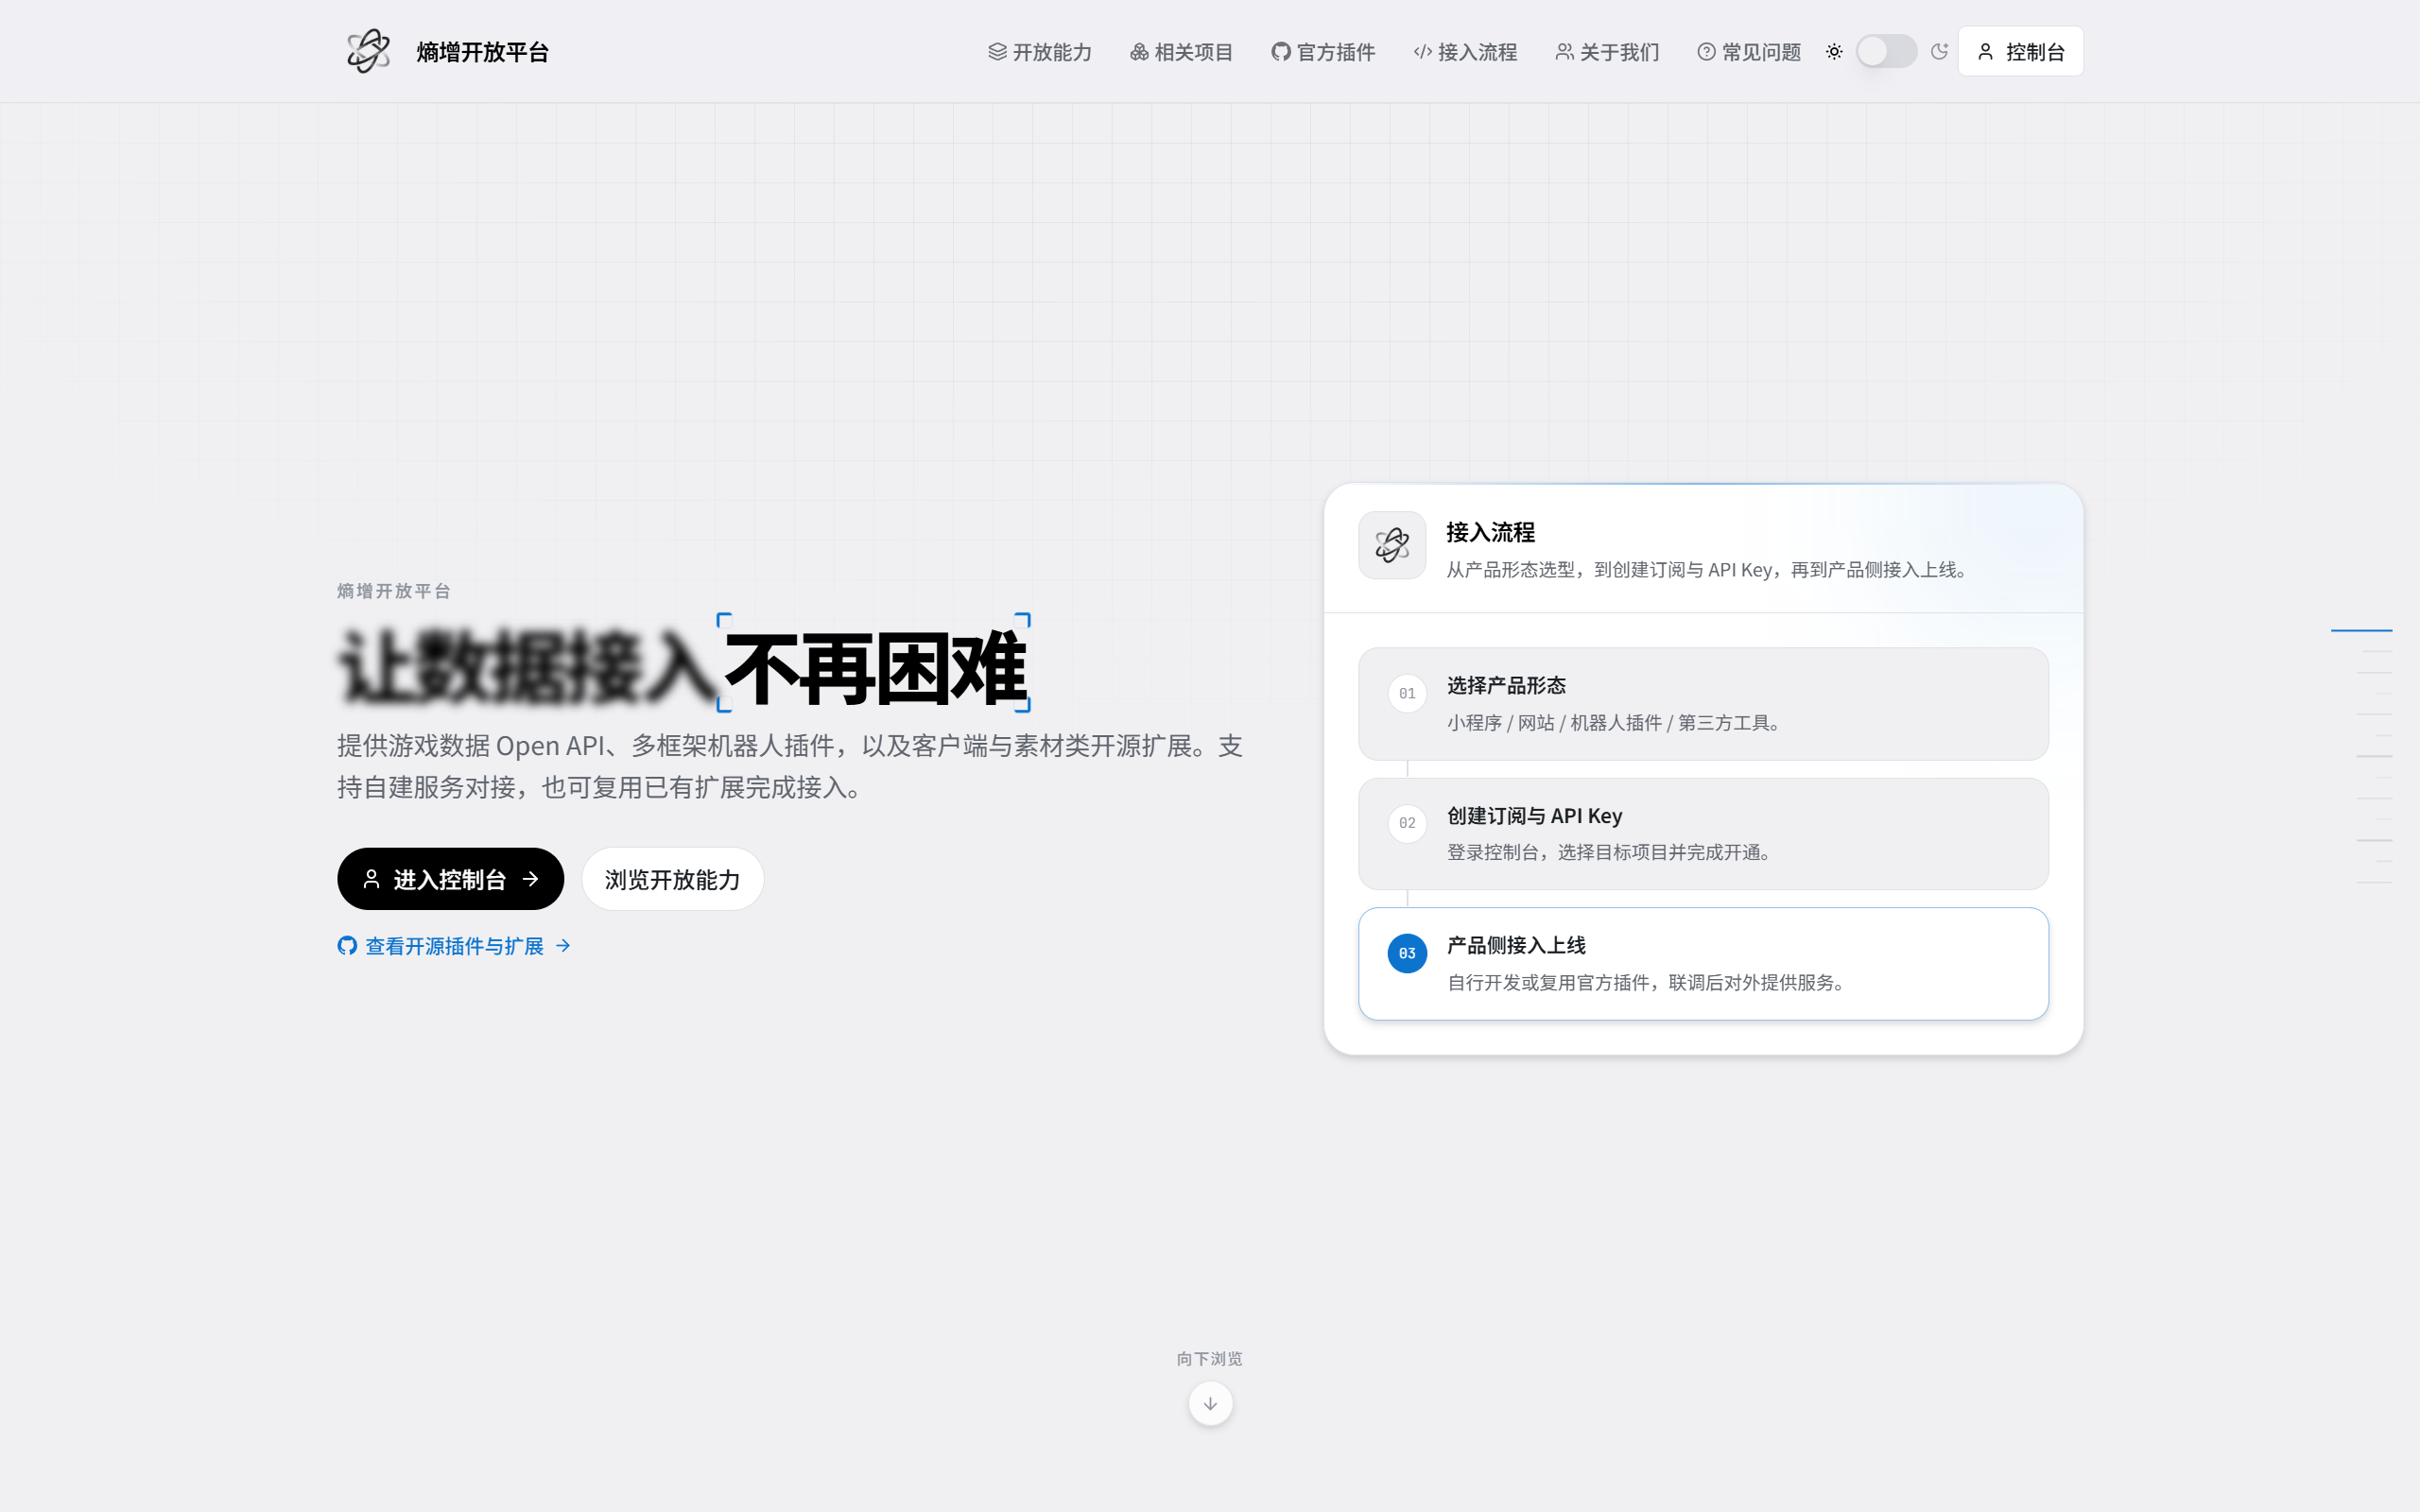The image size is (2420, 1512).
Task: Click the code icon next to 接入流程
Action: 1423,52
